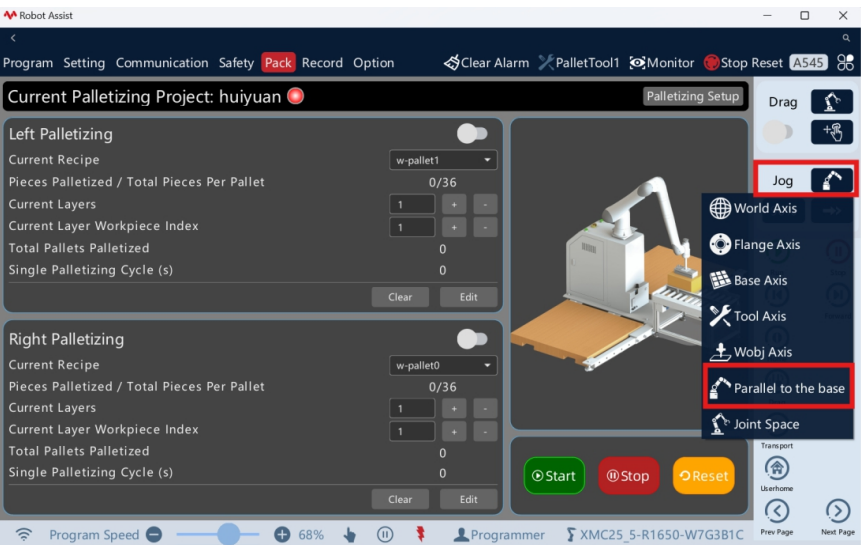Open the Program menu

pos(28,63)
